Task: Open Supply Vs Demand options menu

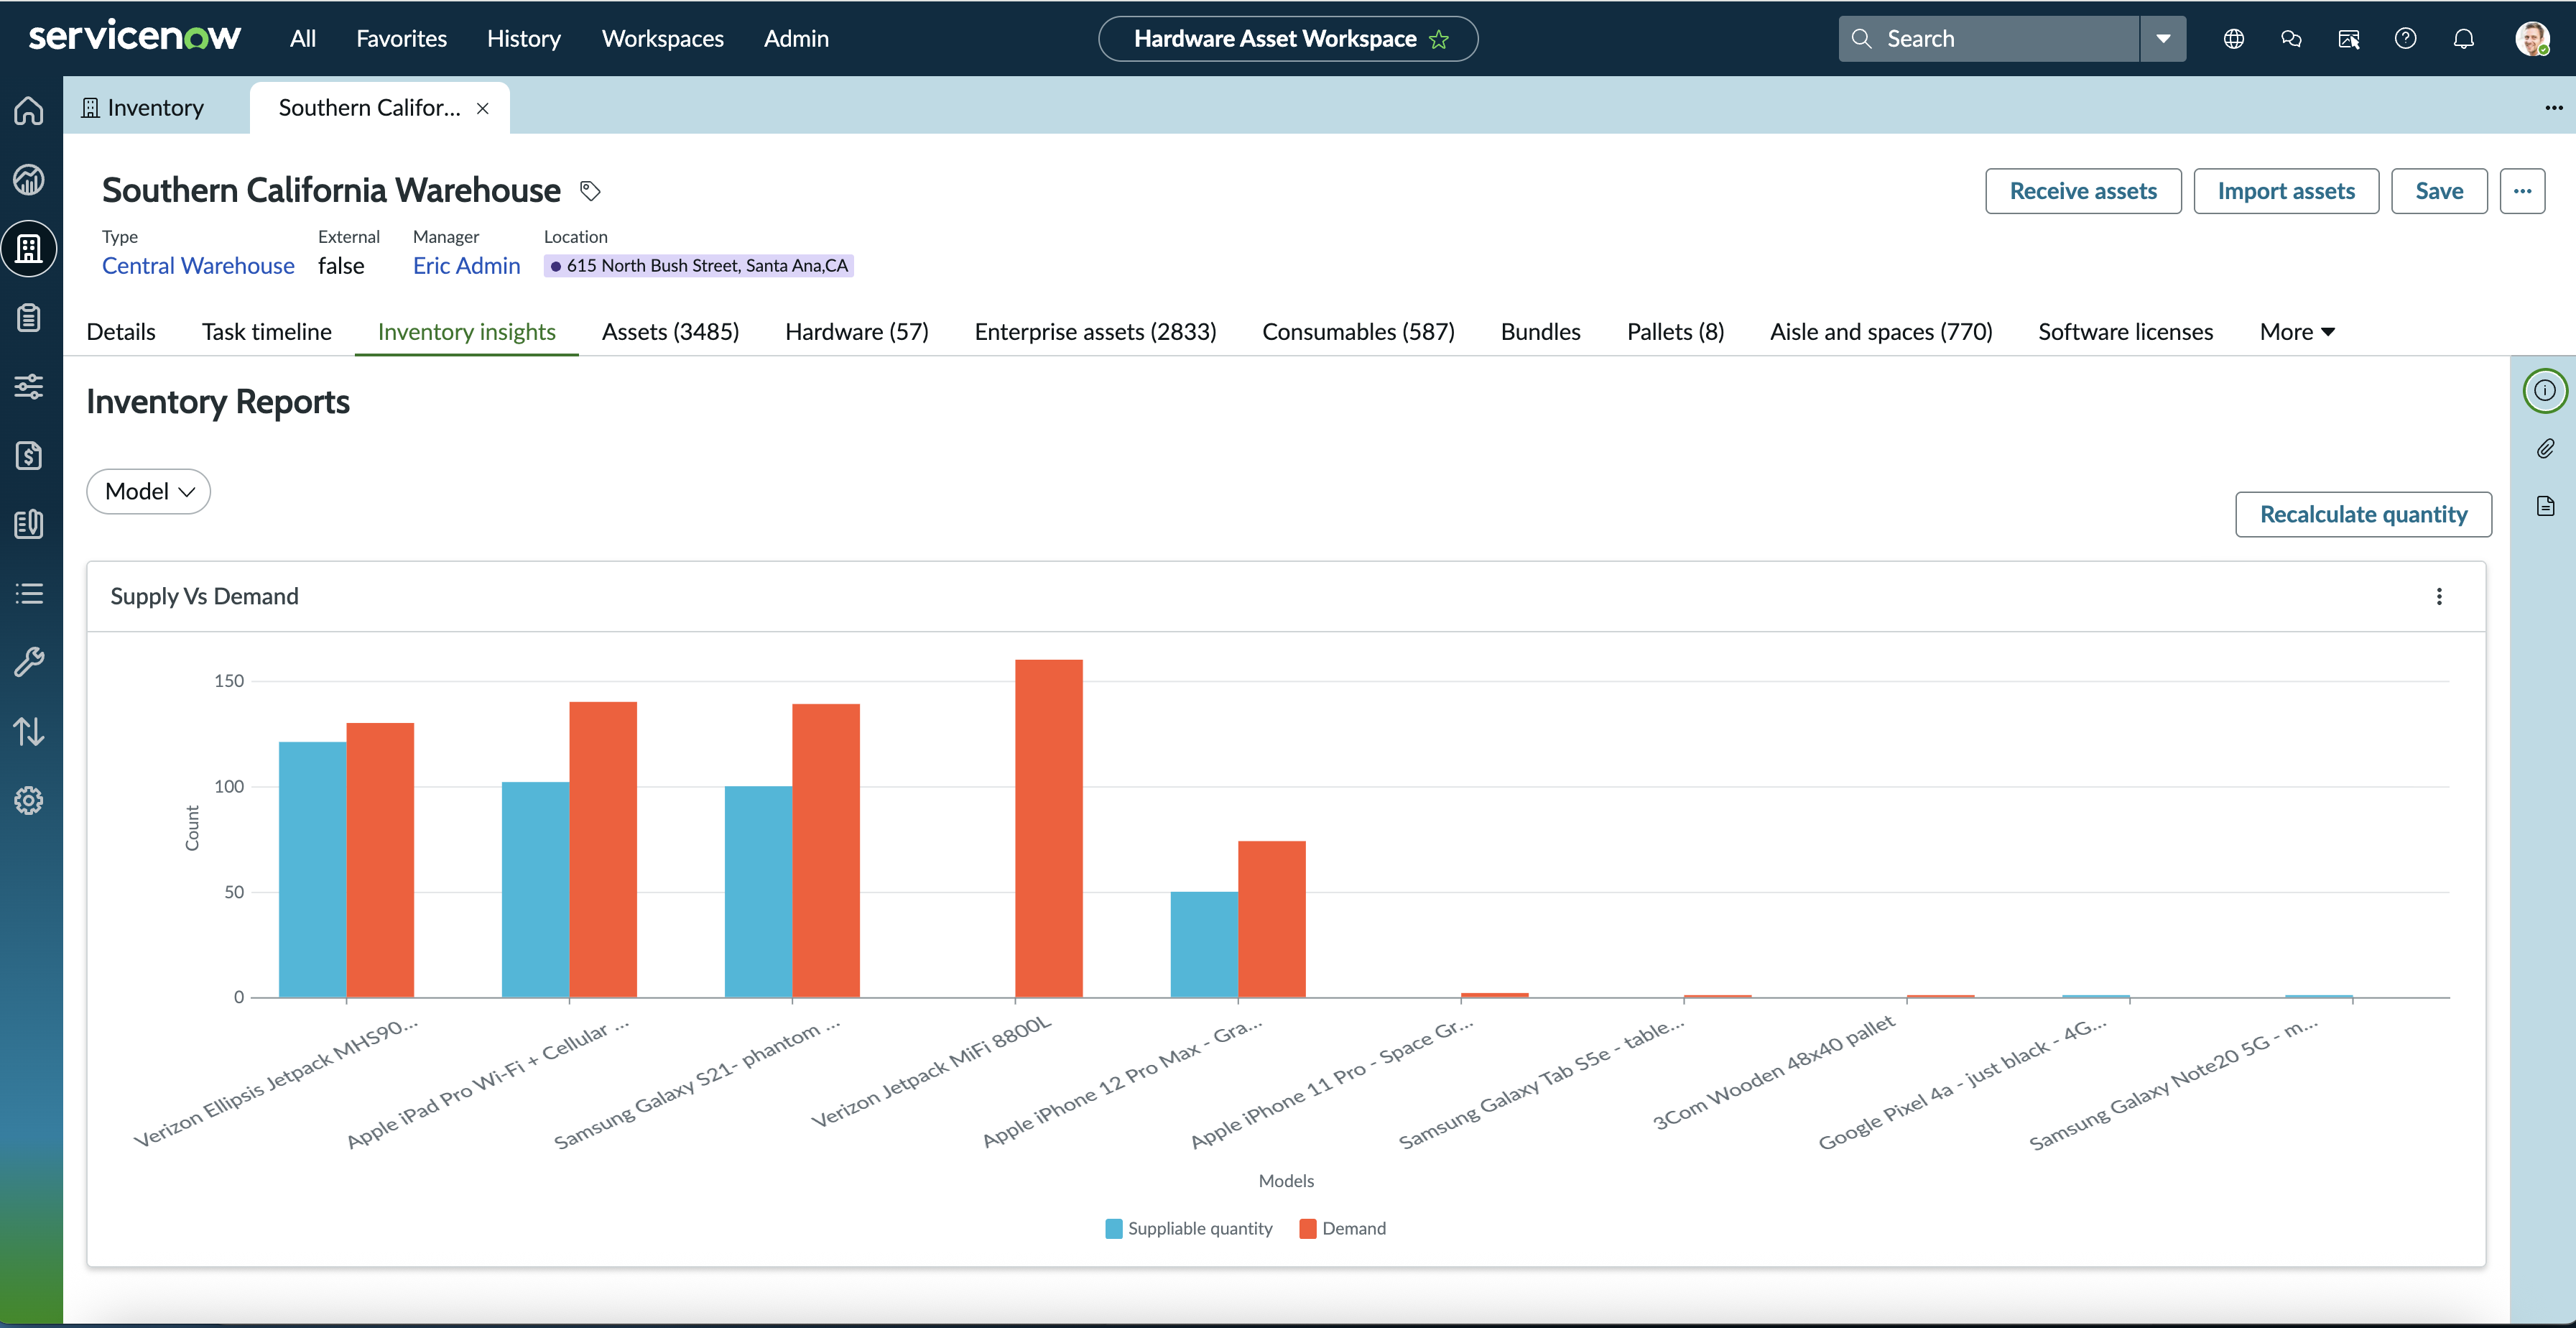Action: click(2439, 596)
